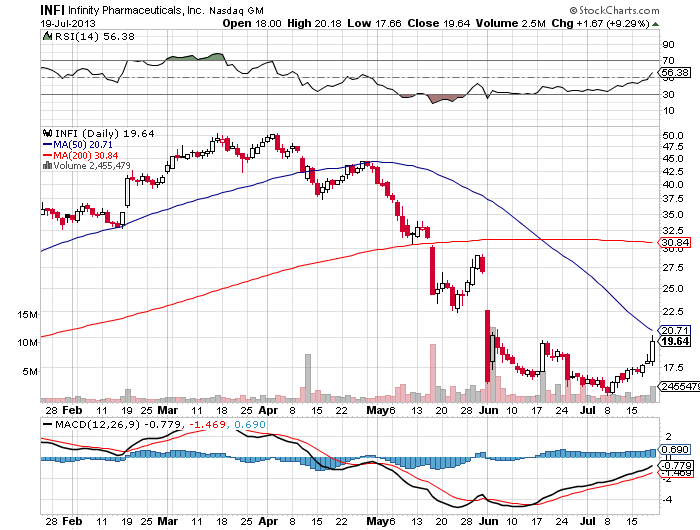Click the blue MA(50) legend line swatch
Image resolution: width=700 pixels, height=530 pixels.
tap(47, 144)
